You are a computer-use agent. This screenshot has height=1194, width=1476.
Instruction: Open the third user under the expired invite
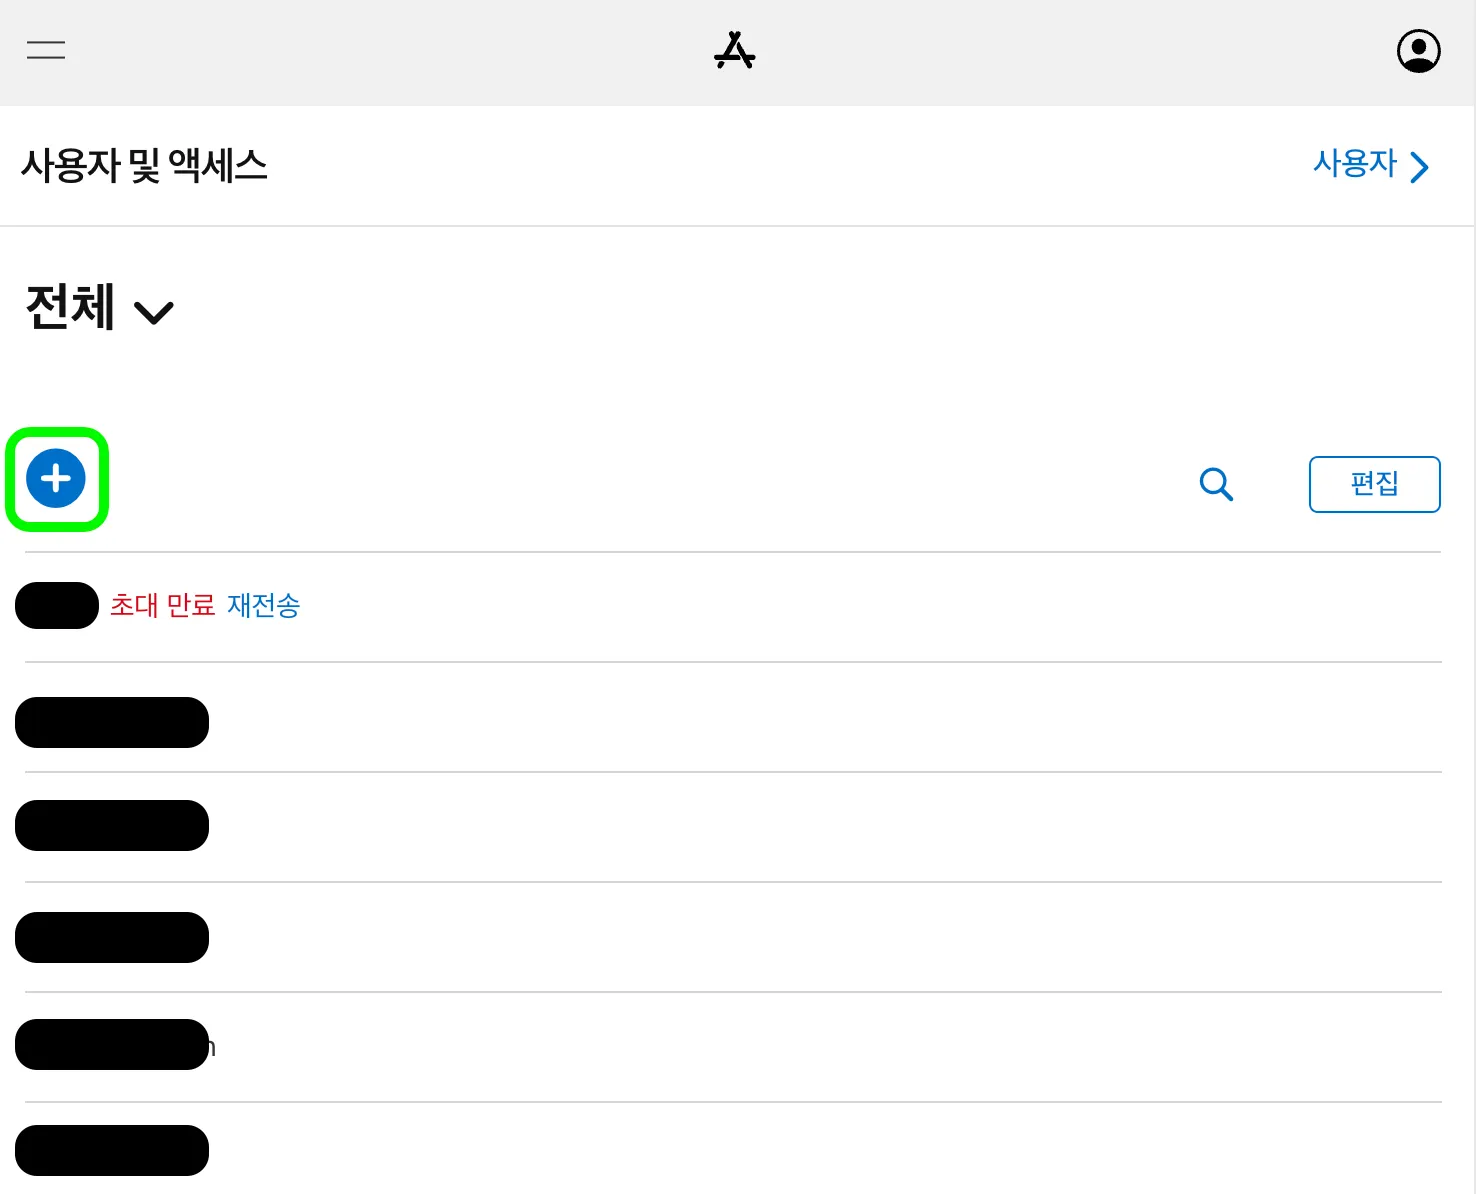point(112,938)
